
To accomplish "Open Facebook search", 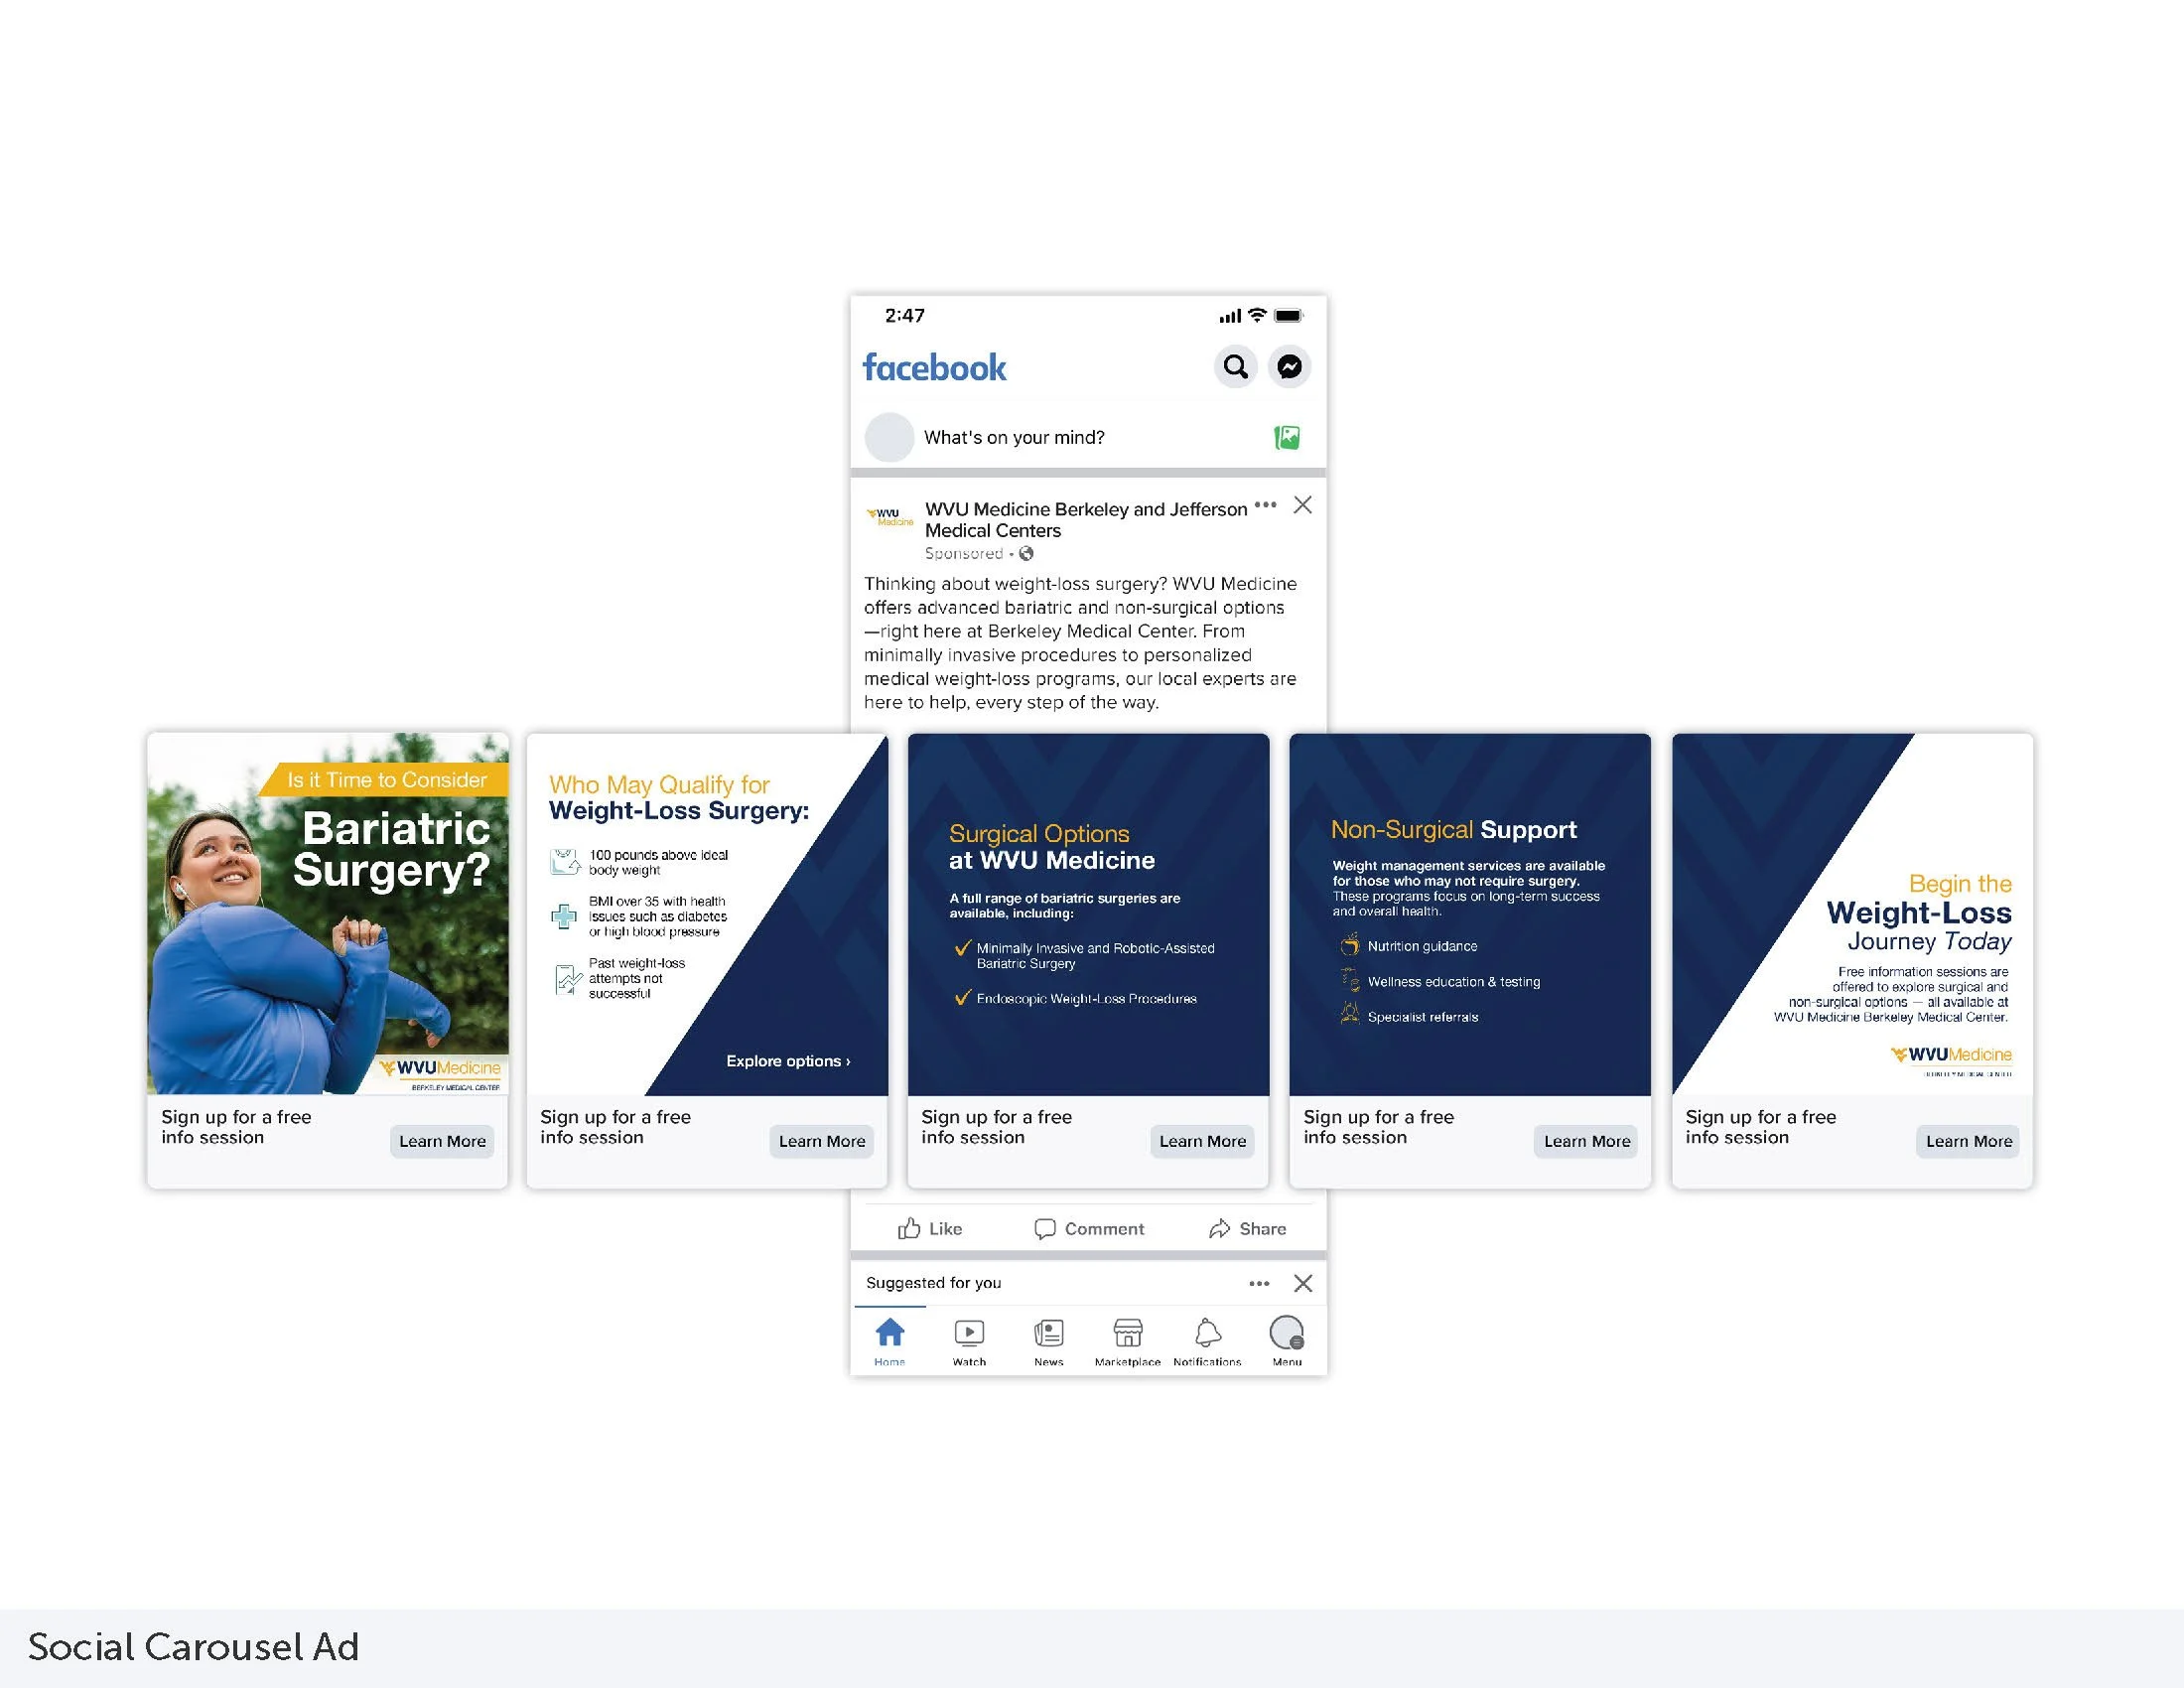I will click(x=1236, y=367).
